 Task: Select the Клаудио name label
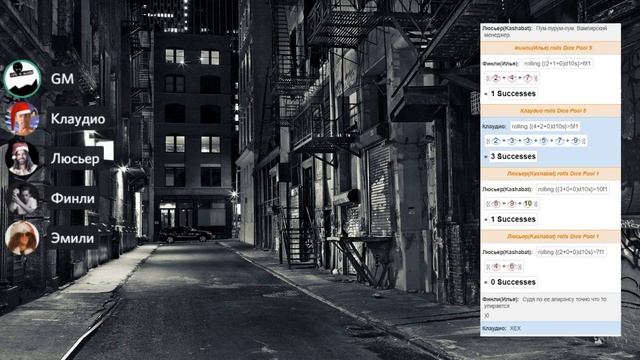pos(78,119)
